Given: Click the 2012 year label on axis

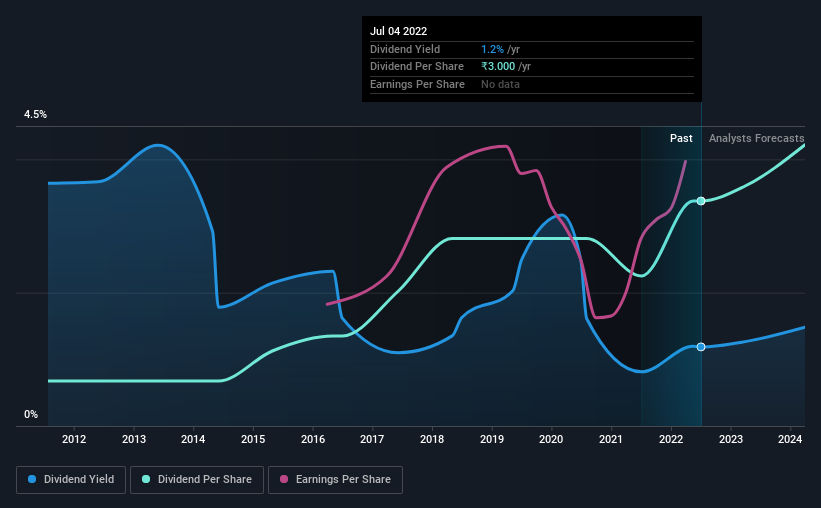Looking at the screenshot, I should coord(74,439).
